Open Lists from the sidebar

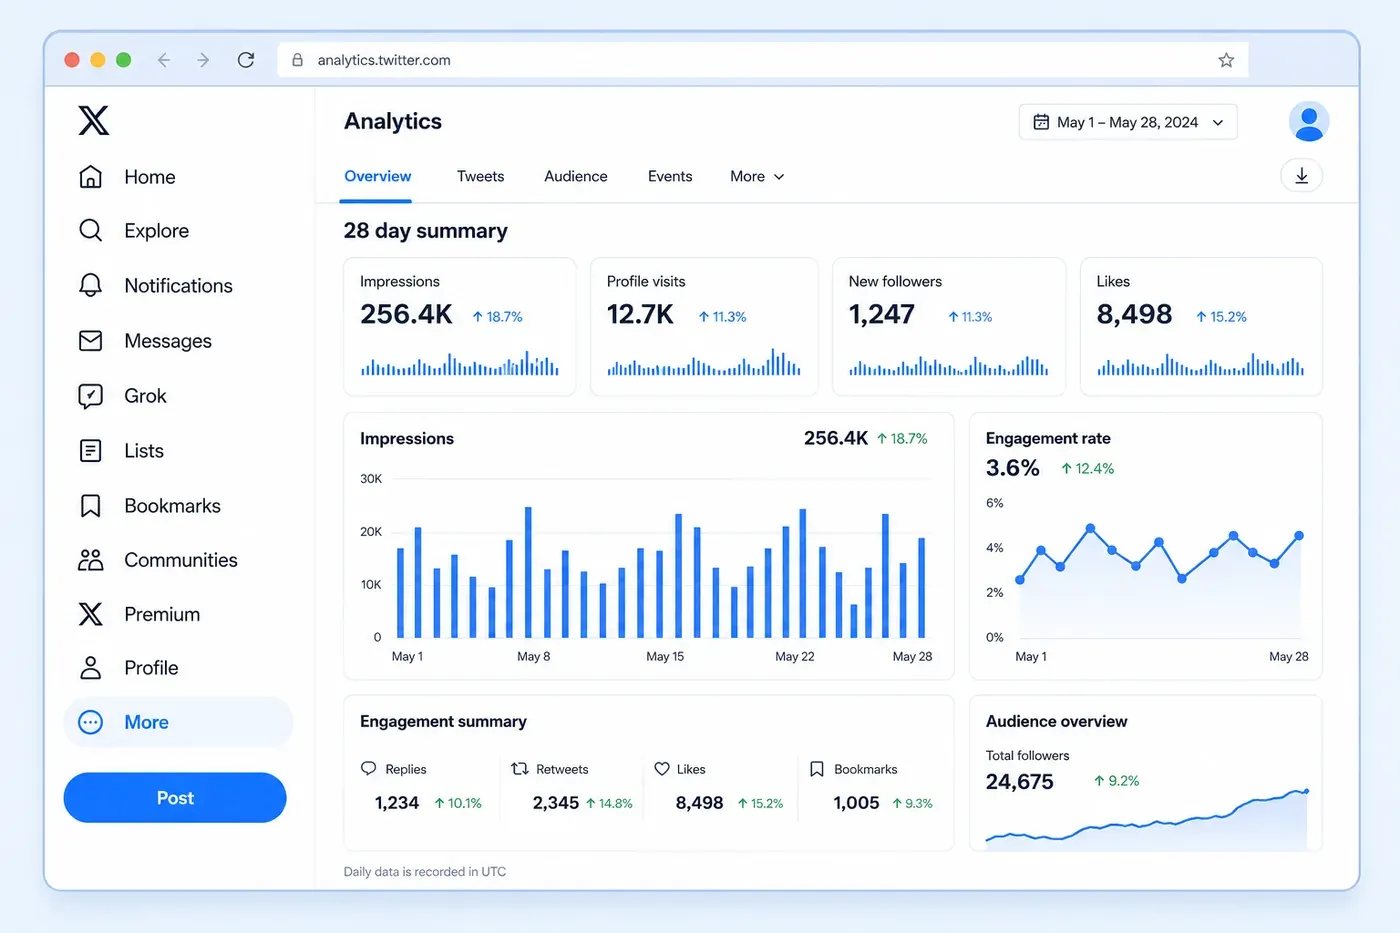121,451
